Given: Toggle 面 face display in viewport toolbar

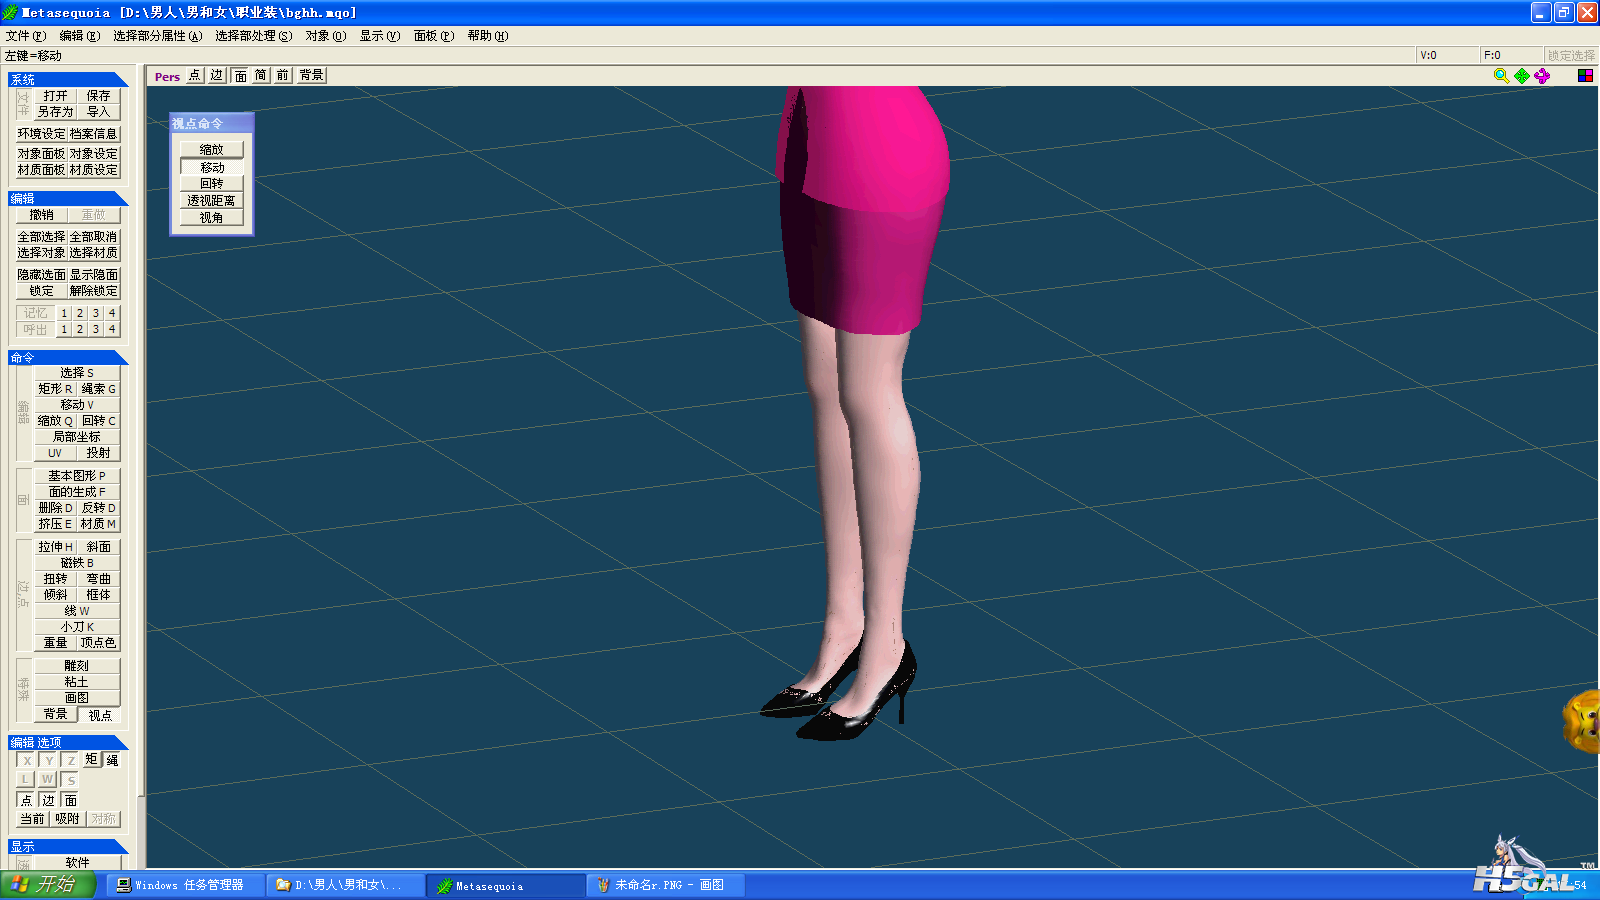Looking at the screenshot, I should pos(240,75).
